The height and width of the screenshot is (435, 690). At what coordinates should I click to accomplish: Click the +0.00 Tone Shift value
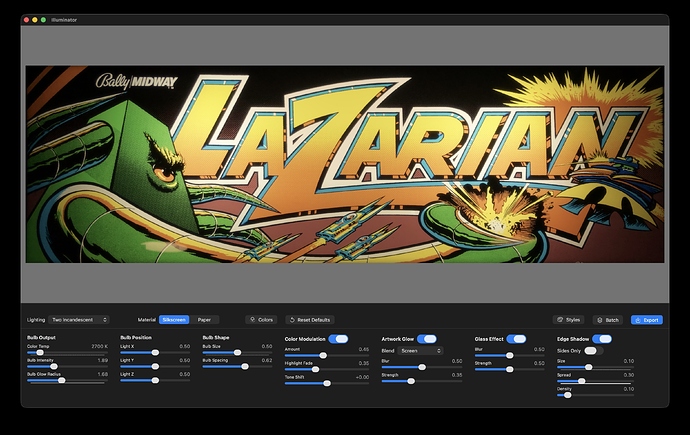click(x=362, y=377)
